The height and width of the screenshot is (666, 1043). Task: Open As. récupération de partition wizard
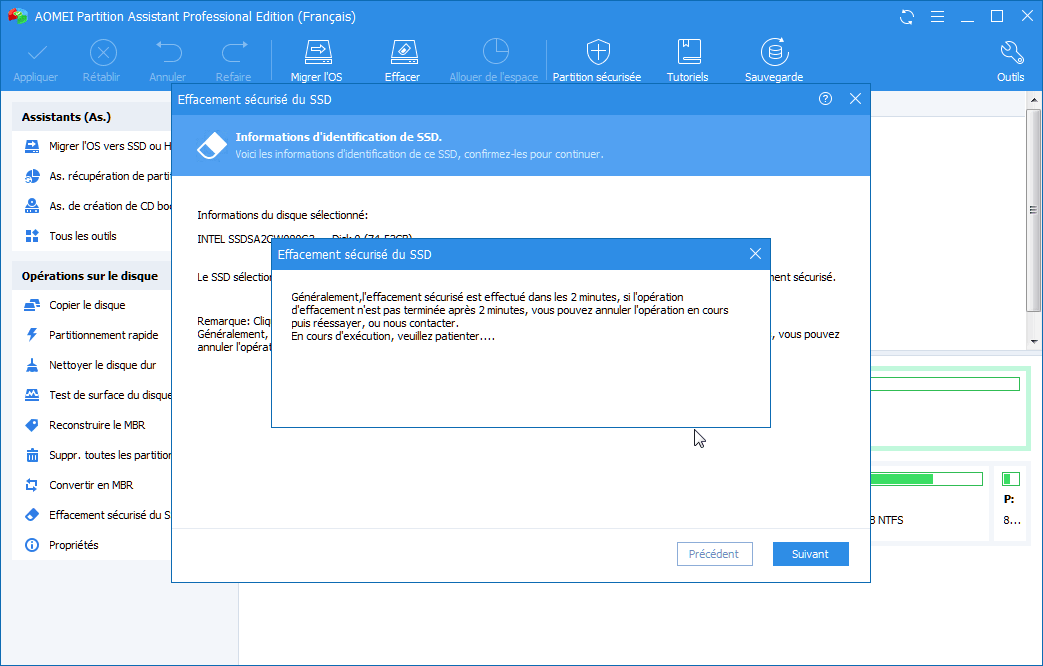click(97, 176)
